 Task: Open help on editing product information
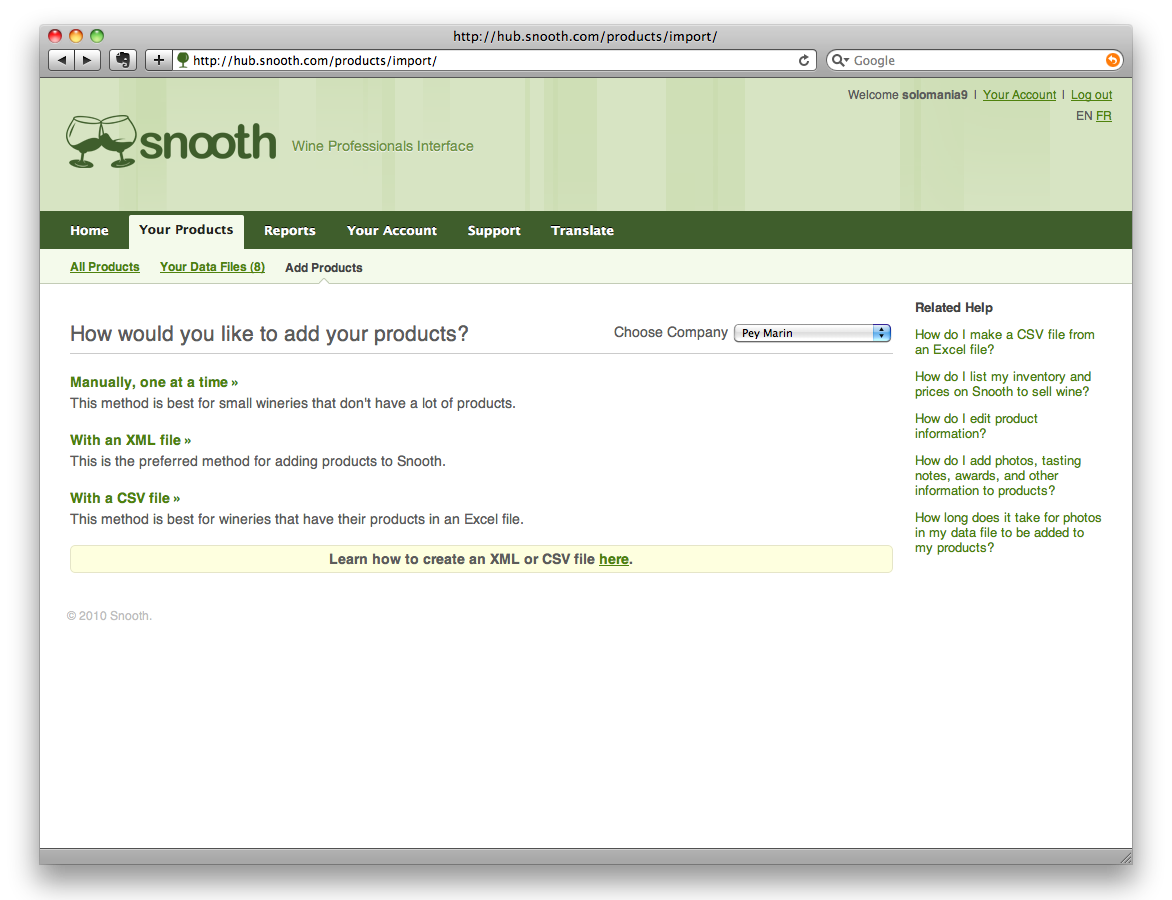pyautogui.click(x=976, y=426)
